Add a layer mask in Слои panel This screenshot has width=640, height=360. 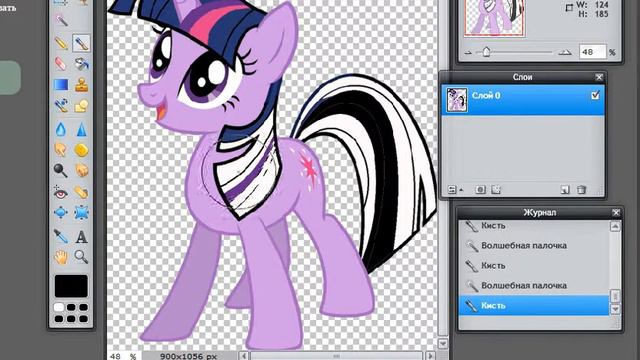point(480,189)
